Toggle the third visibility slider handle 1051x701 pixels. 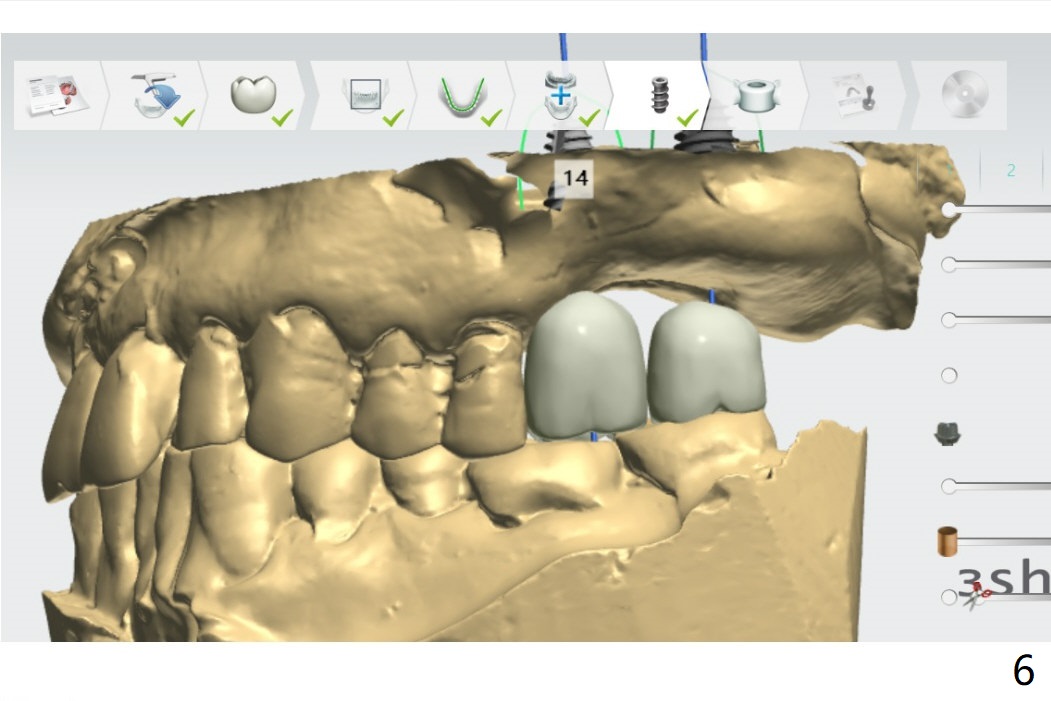tap(949, 320)
